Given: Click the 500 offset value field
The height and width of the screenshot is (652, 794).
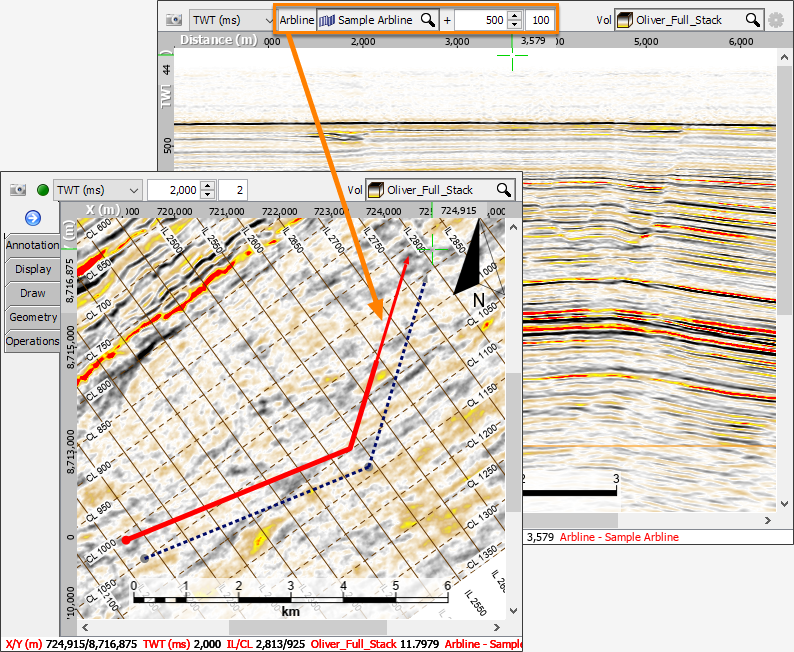Looking at the screenshot, I should 481,20.
